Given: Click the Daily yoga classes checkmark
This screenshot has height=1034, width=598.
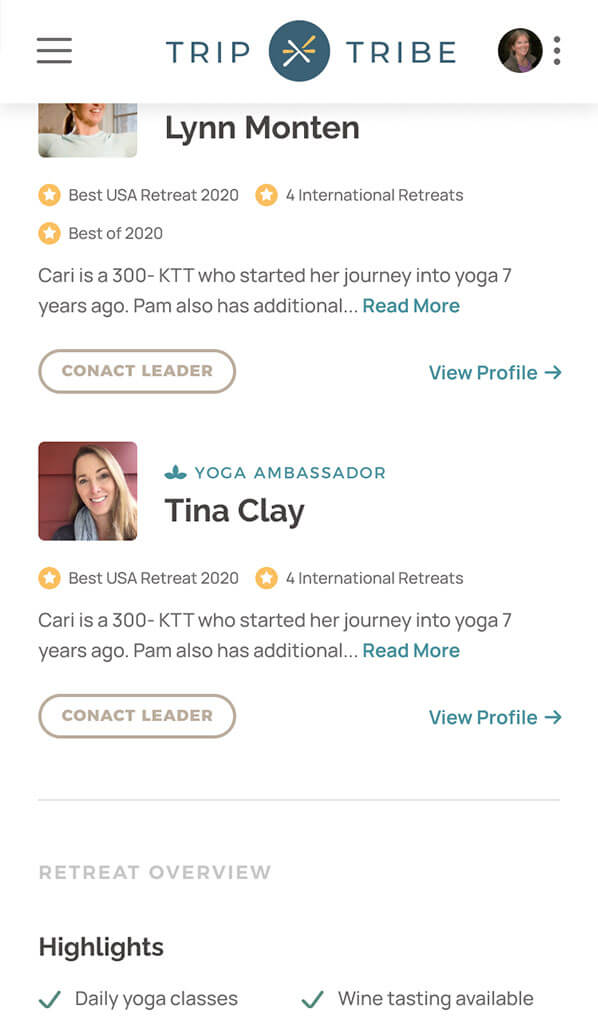Looking at the screenshot, I should (x=50, y=1000).
